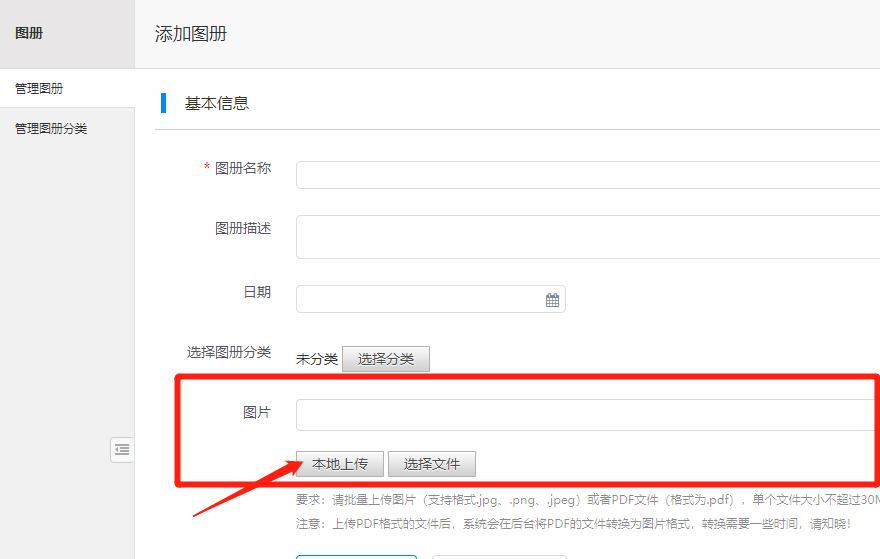Open the 管理图册 sidebar item
The width and height of the screenshot is (880, 559).
pyautogui.click(x=39, y=89)
